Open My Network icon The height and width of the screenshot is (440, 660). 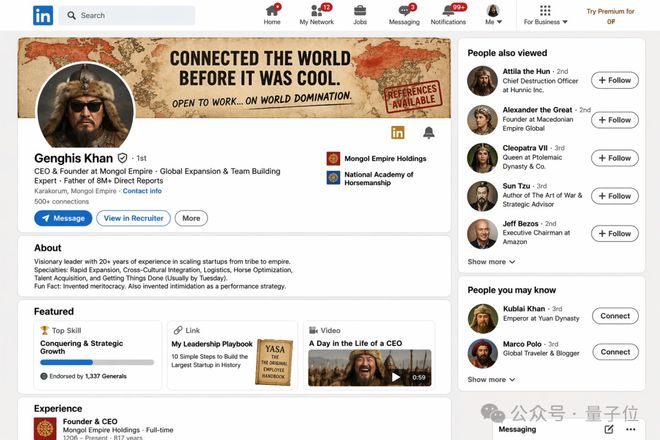(x=317, y=11)
